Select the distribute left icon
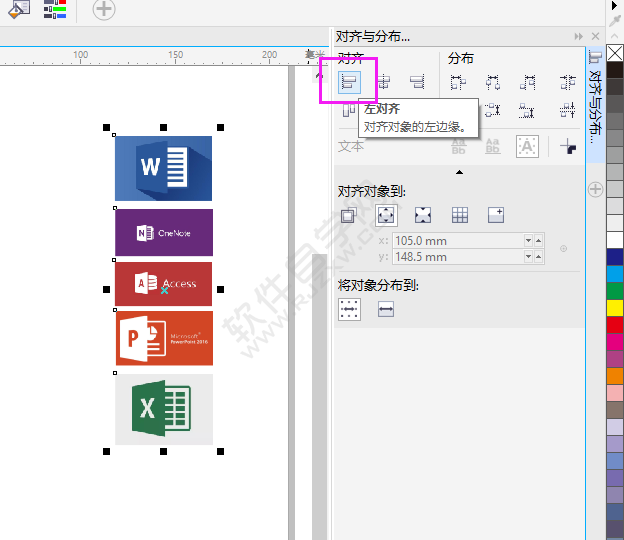This screenshot has height=540, width=624. pyautogui.click(x=458, y=82)
